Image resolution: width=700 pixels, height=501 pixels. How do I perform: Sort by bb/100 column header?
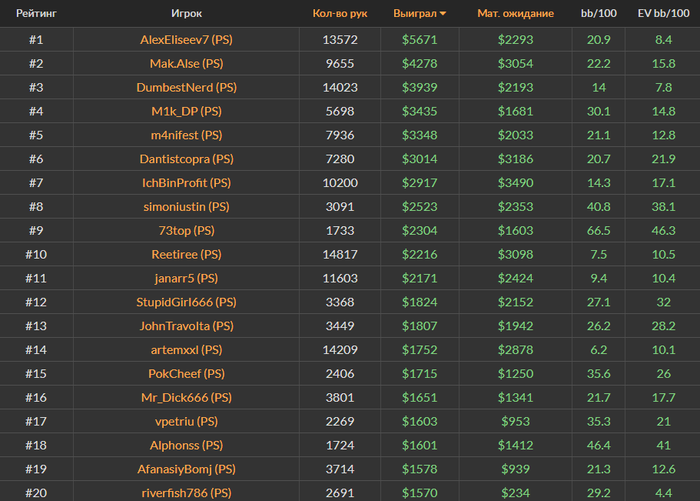point(599,14)
